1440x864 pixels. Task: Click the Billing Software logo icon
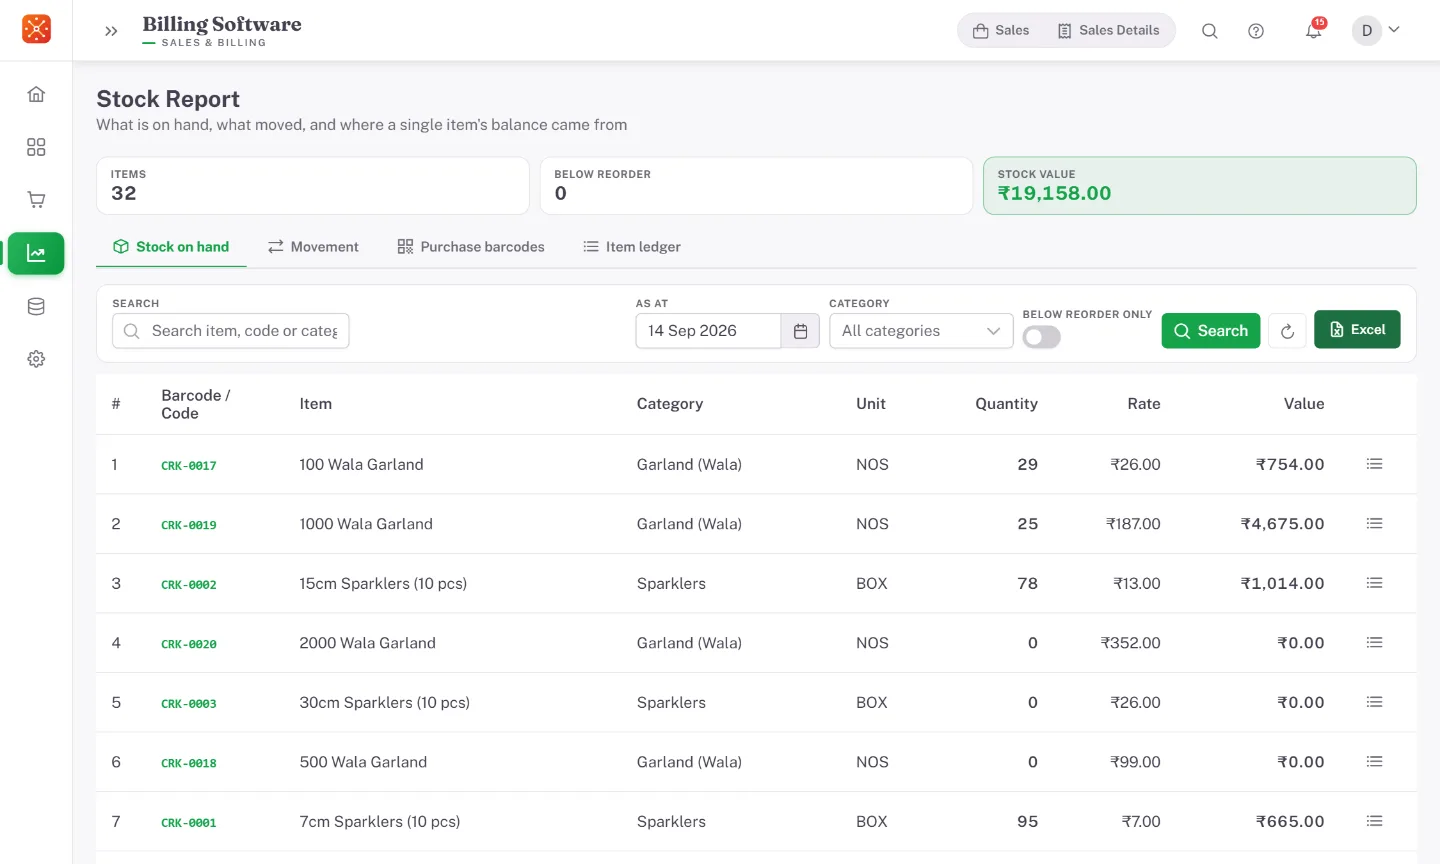37,29
